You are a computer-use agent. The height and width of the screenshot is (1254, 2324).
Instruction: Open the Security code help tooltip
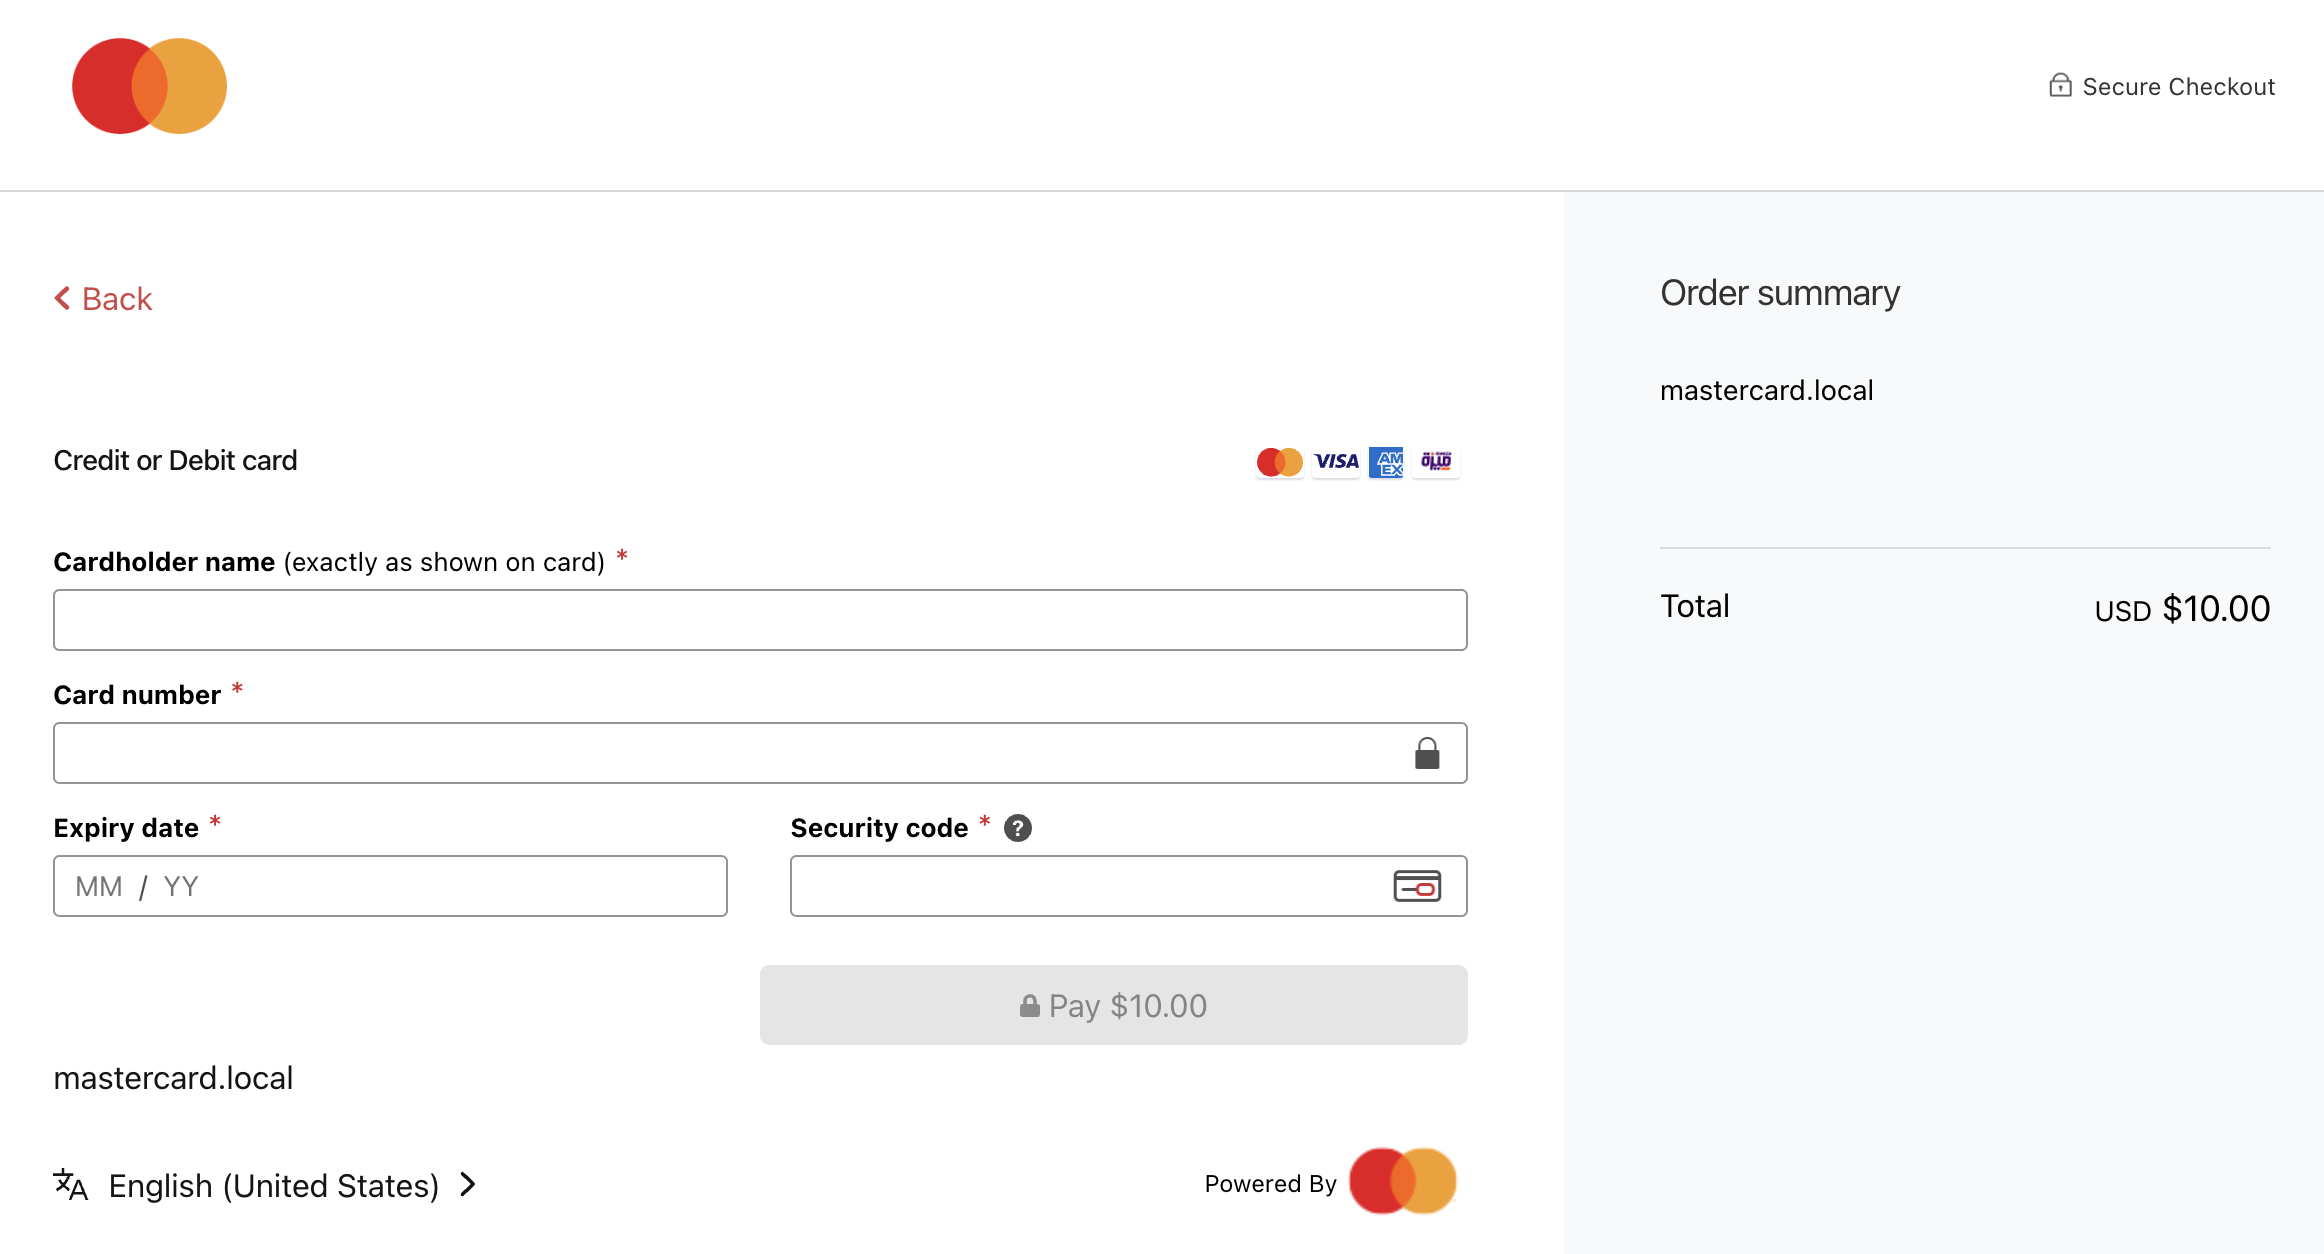tap(1018, 828)
